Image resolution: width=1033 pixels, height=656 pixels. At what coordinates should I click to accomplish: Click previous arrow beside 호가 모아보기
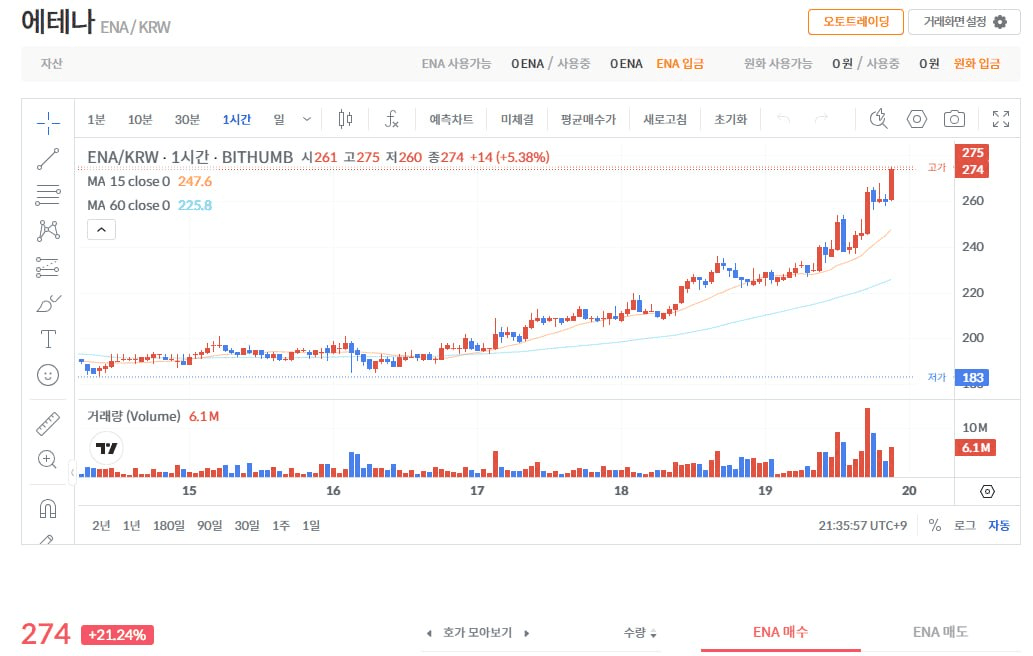point(429,634)
